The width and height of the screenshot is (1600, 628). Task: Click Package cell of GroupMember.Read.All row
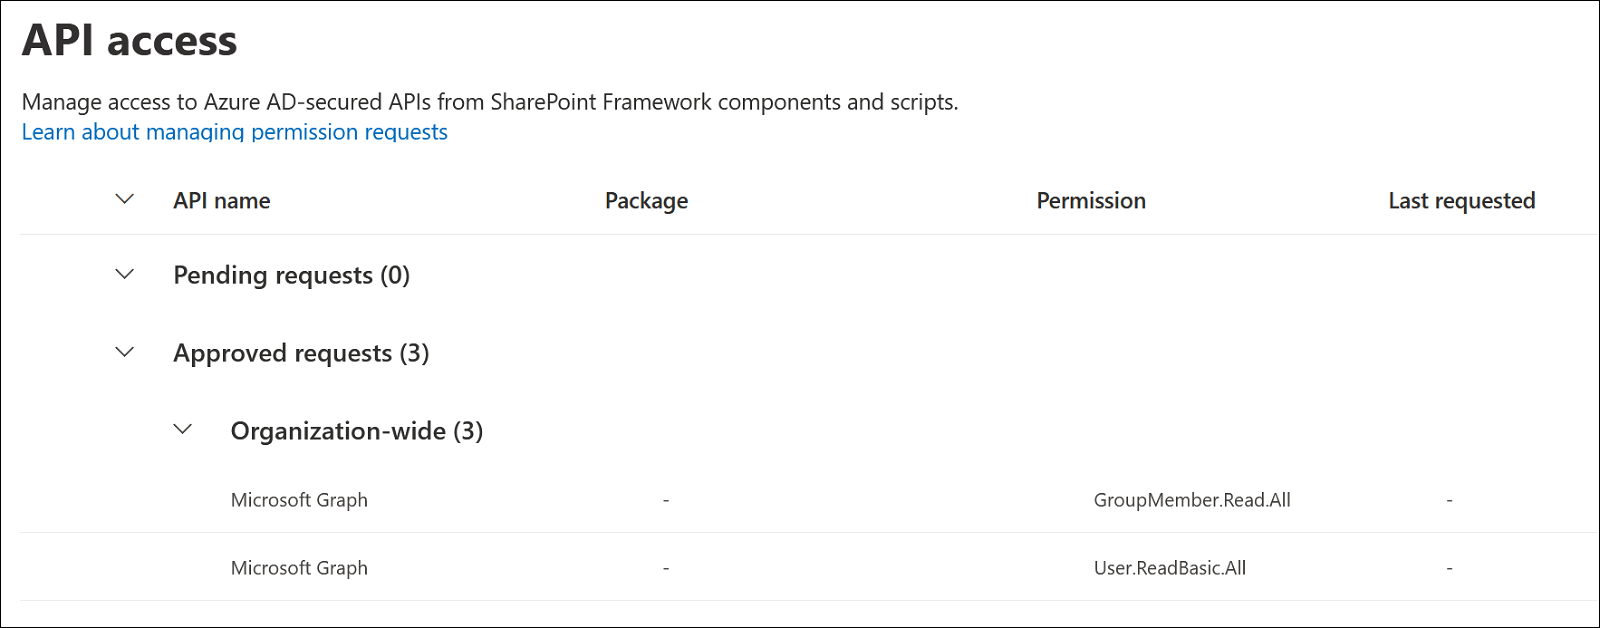[x=666, y=500]
